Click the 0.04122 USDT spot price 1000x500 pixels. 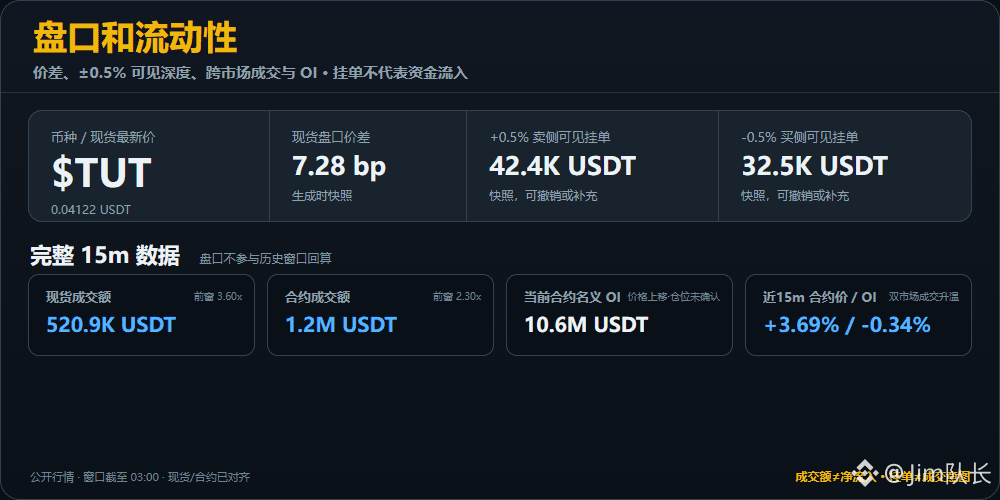tap(91, 209)
